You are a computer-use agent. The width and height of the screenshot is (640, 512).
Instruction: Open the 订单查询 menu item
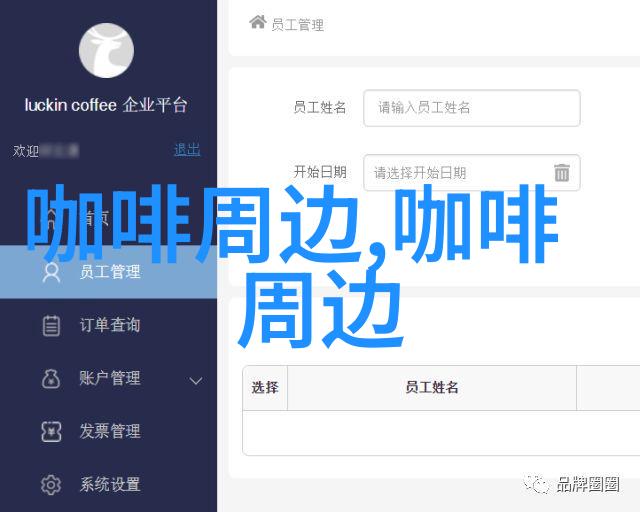[108, 325]
